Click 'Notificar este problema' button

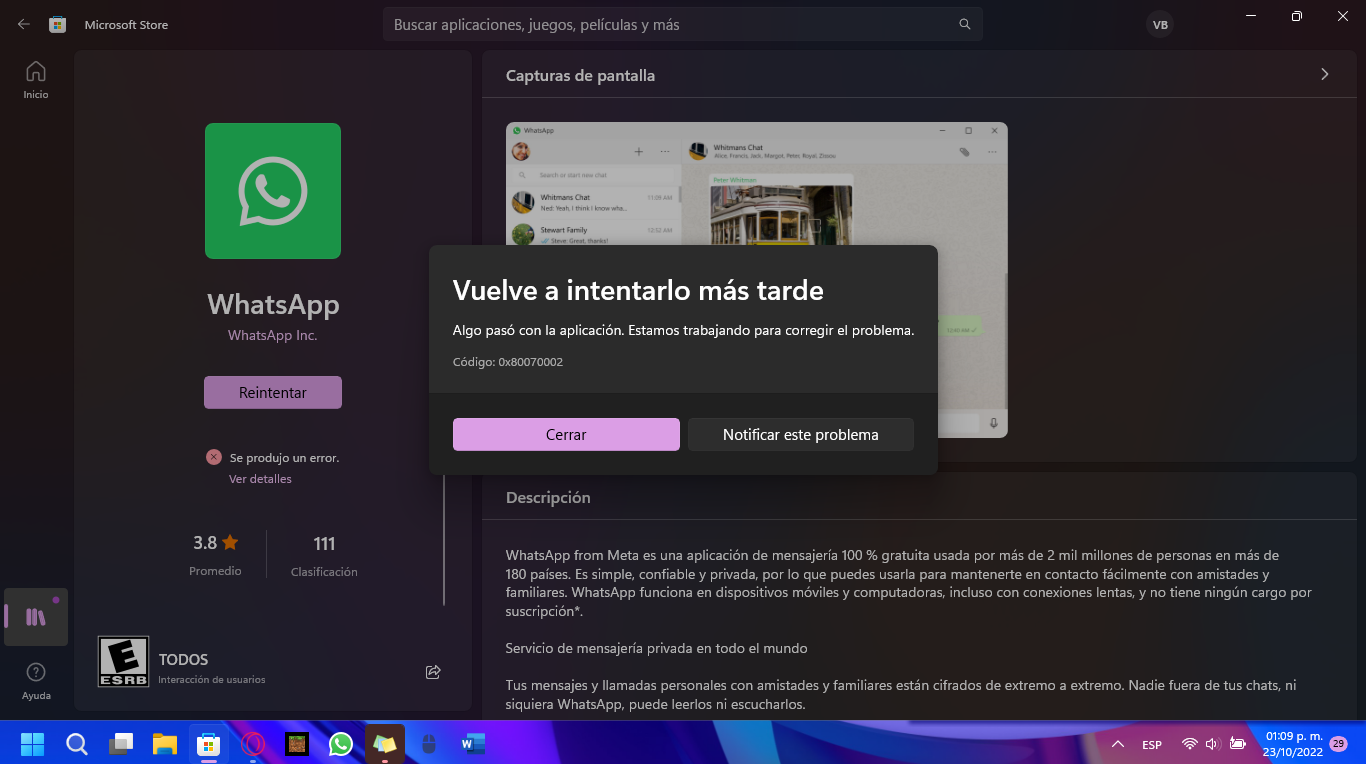(x=801, y=435)
